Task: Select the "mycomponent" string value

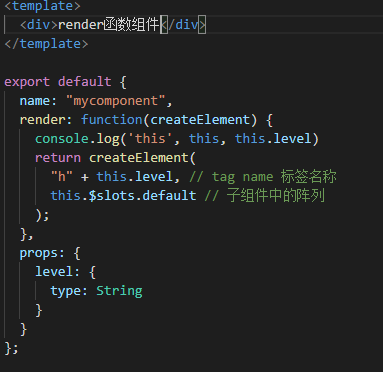Action: (x=115, y=101)
